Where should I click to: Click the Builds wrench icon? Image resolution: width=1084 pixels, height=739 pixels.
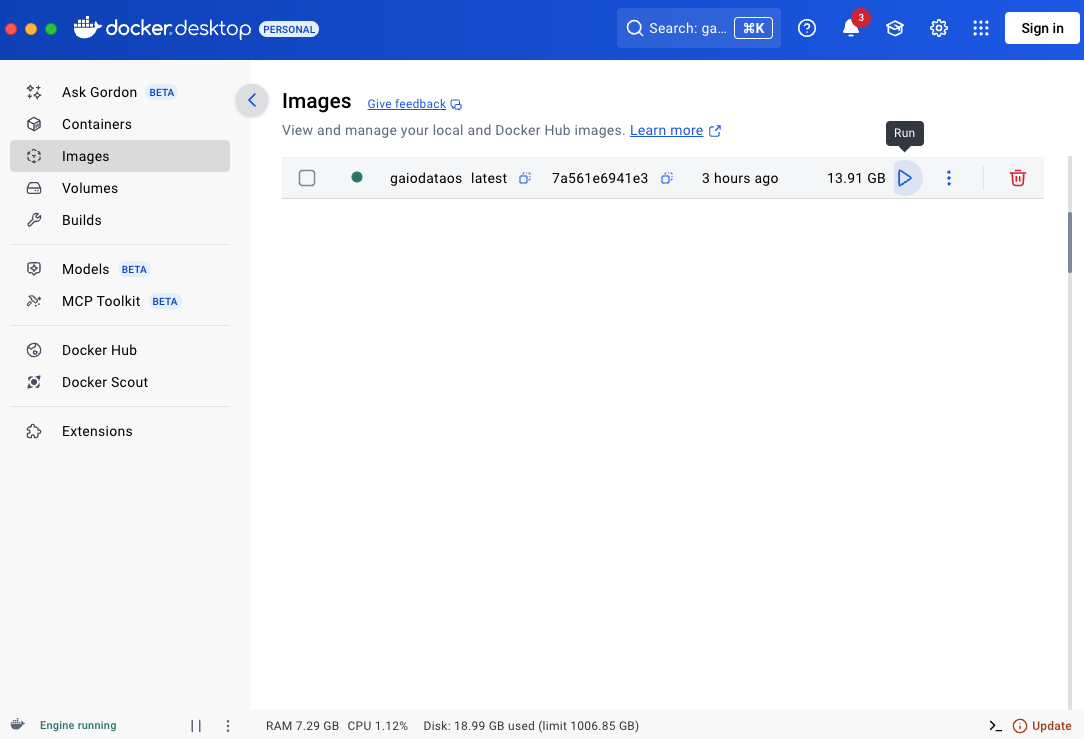(34, 220)
